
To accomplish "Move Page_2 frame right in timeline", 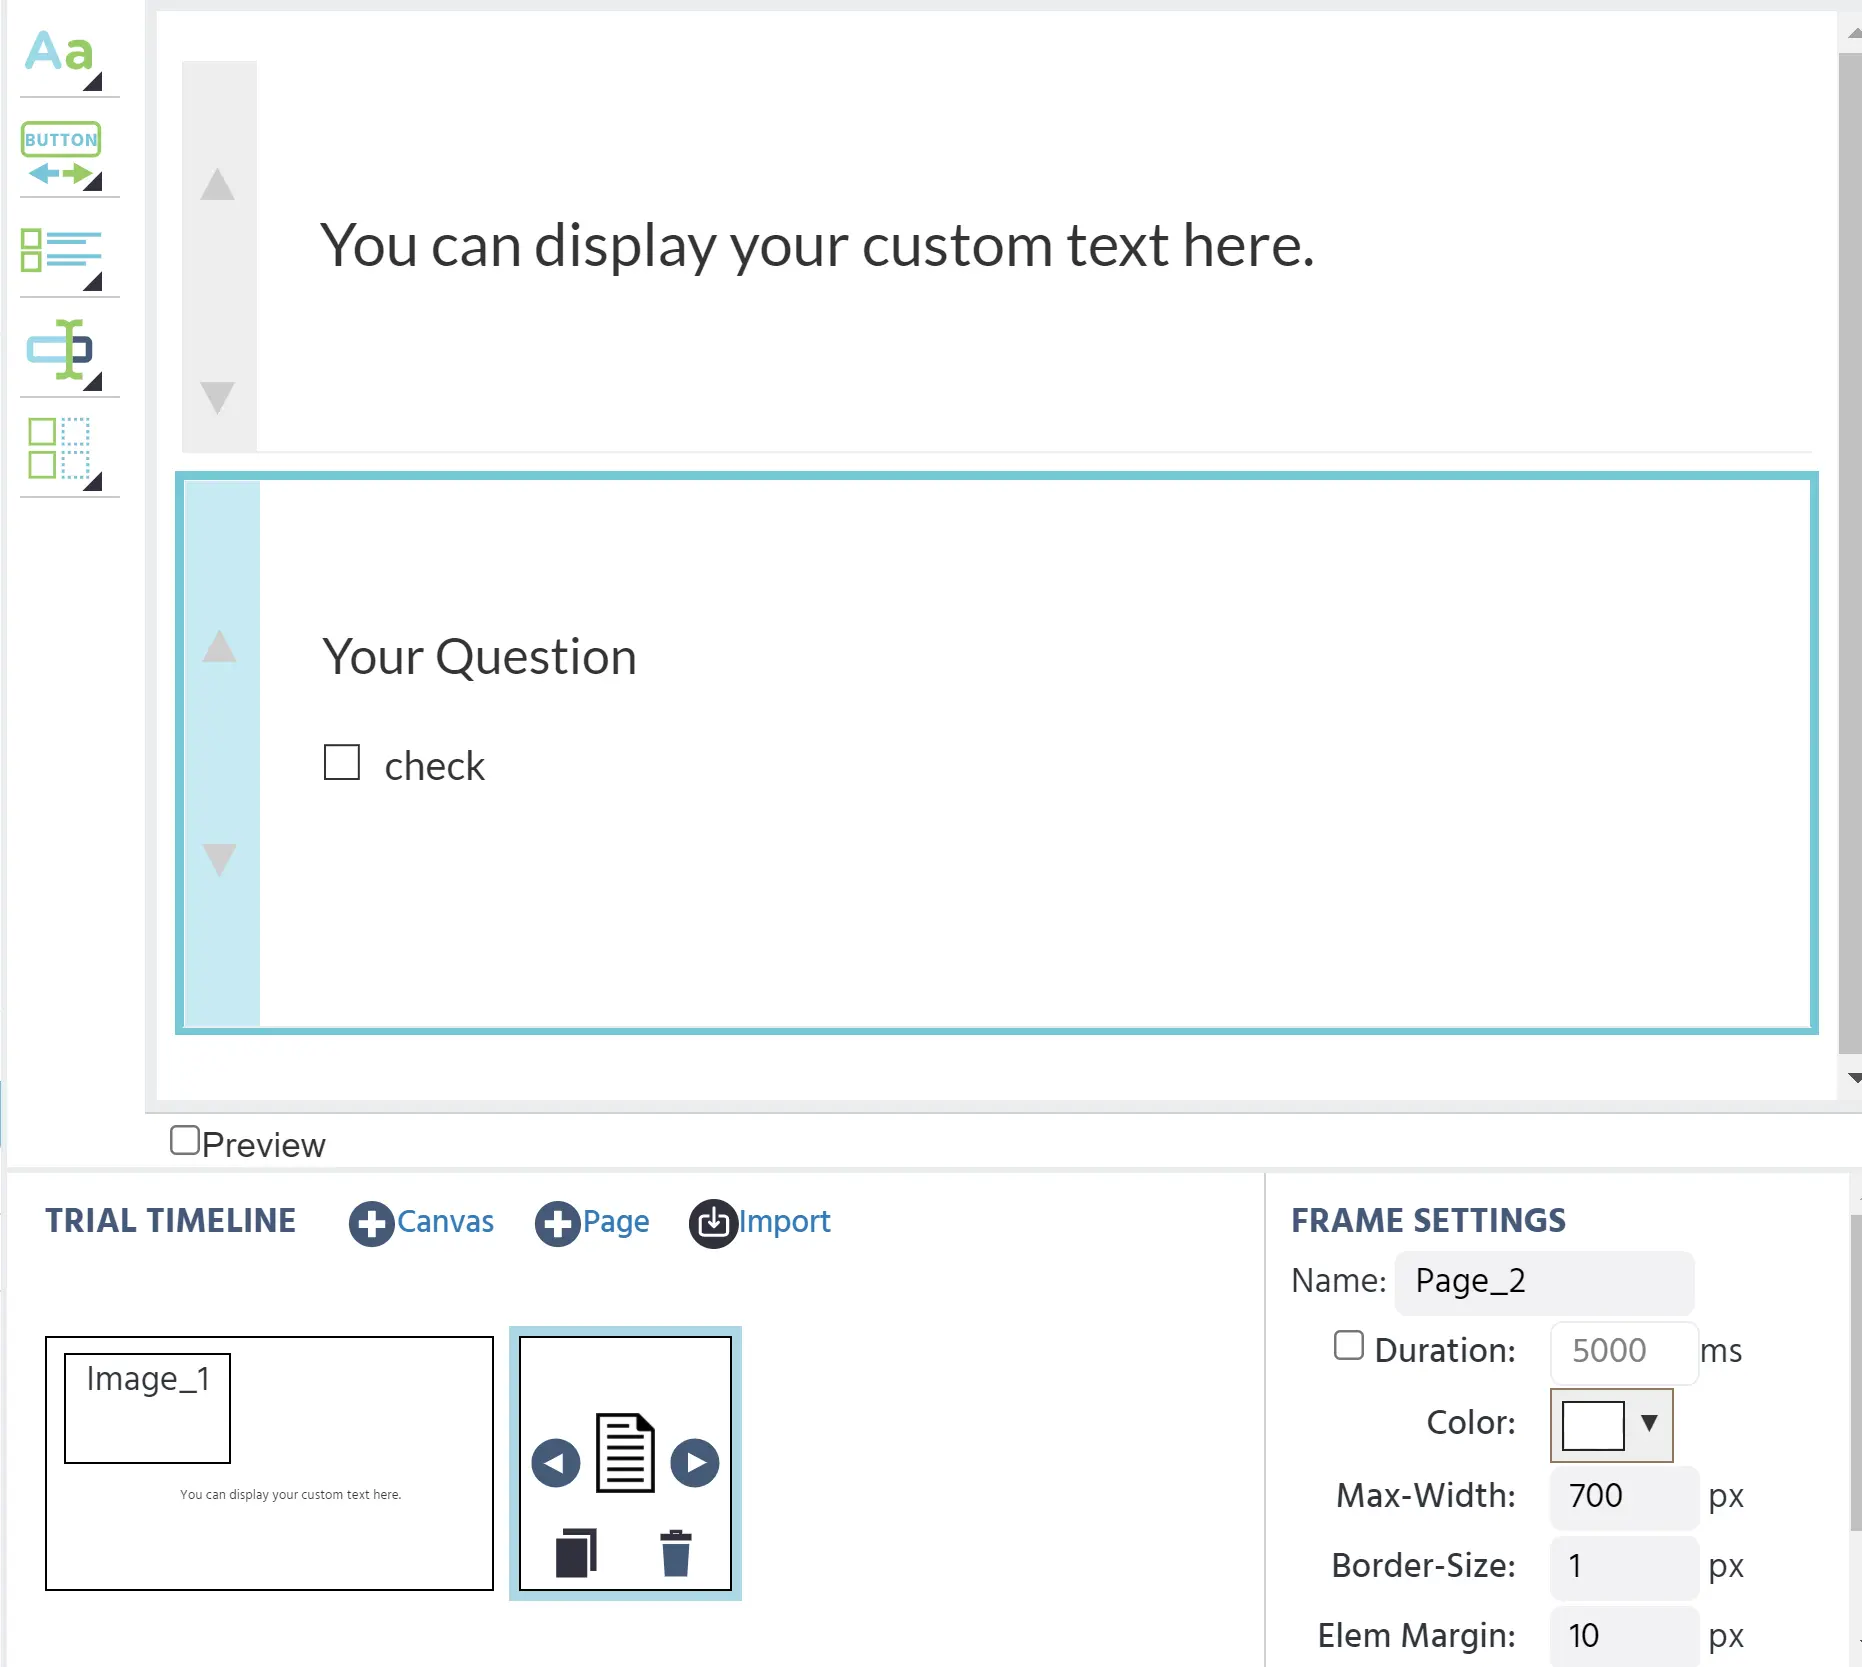I will 695,1463.
